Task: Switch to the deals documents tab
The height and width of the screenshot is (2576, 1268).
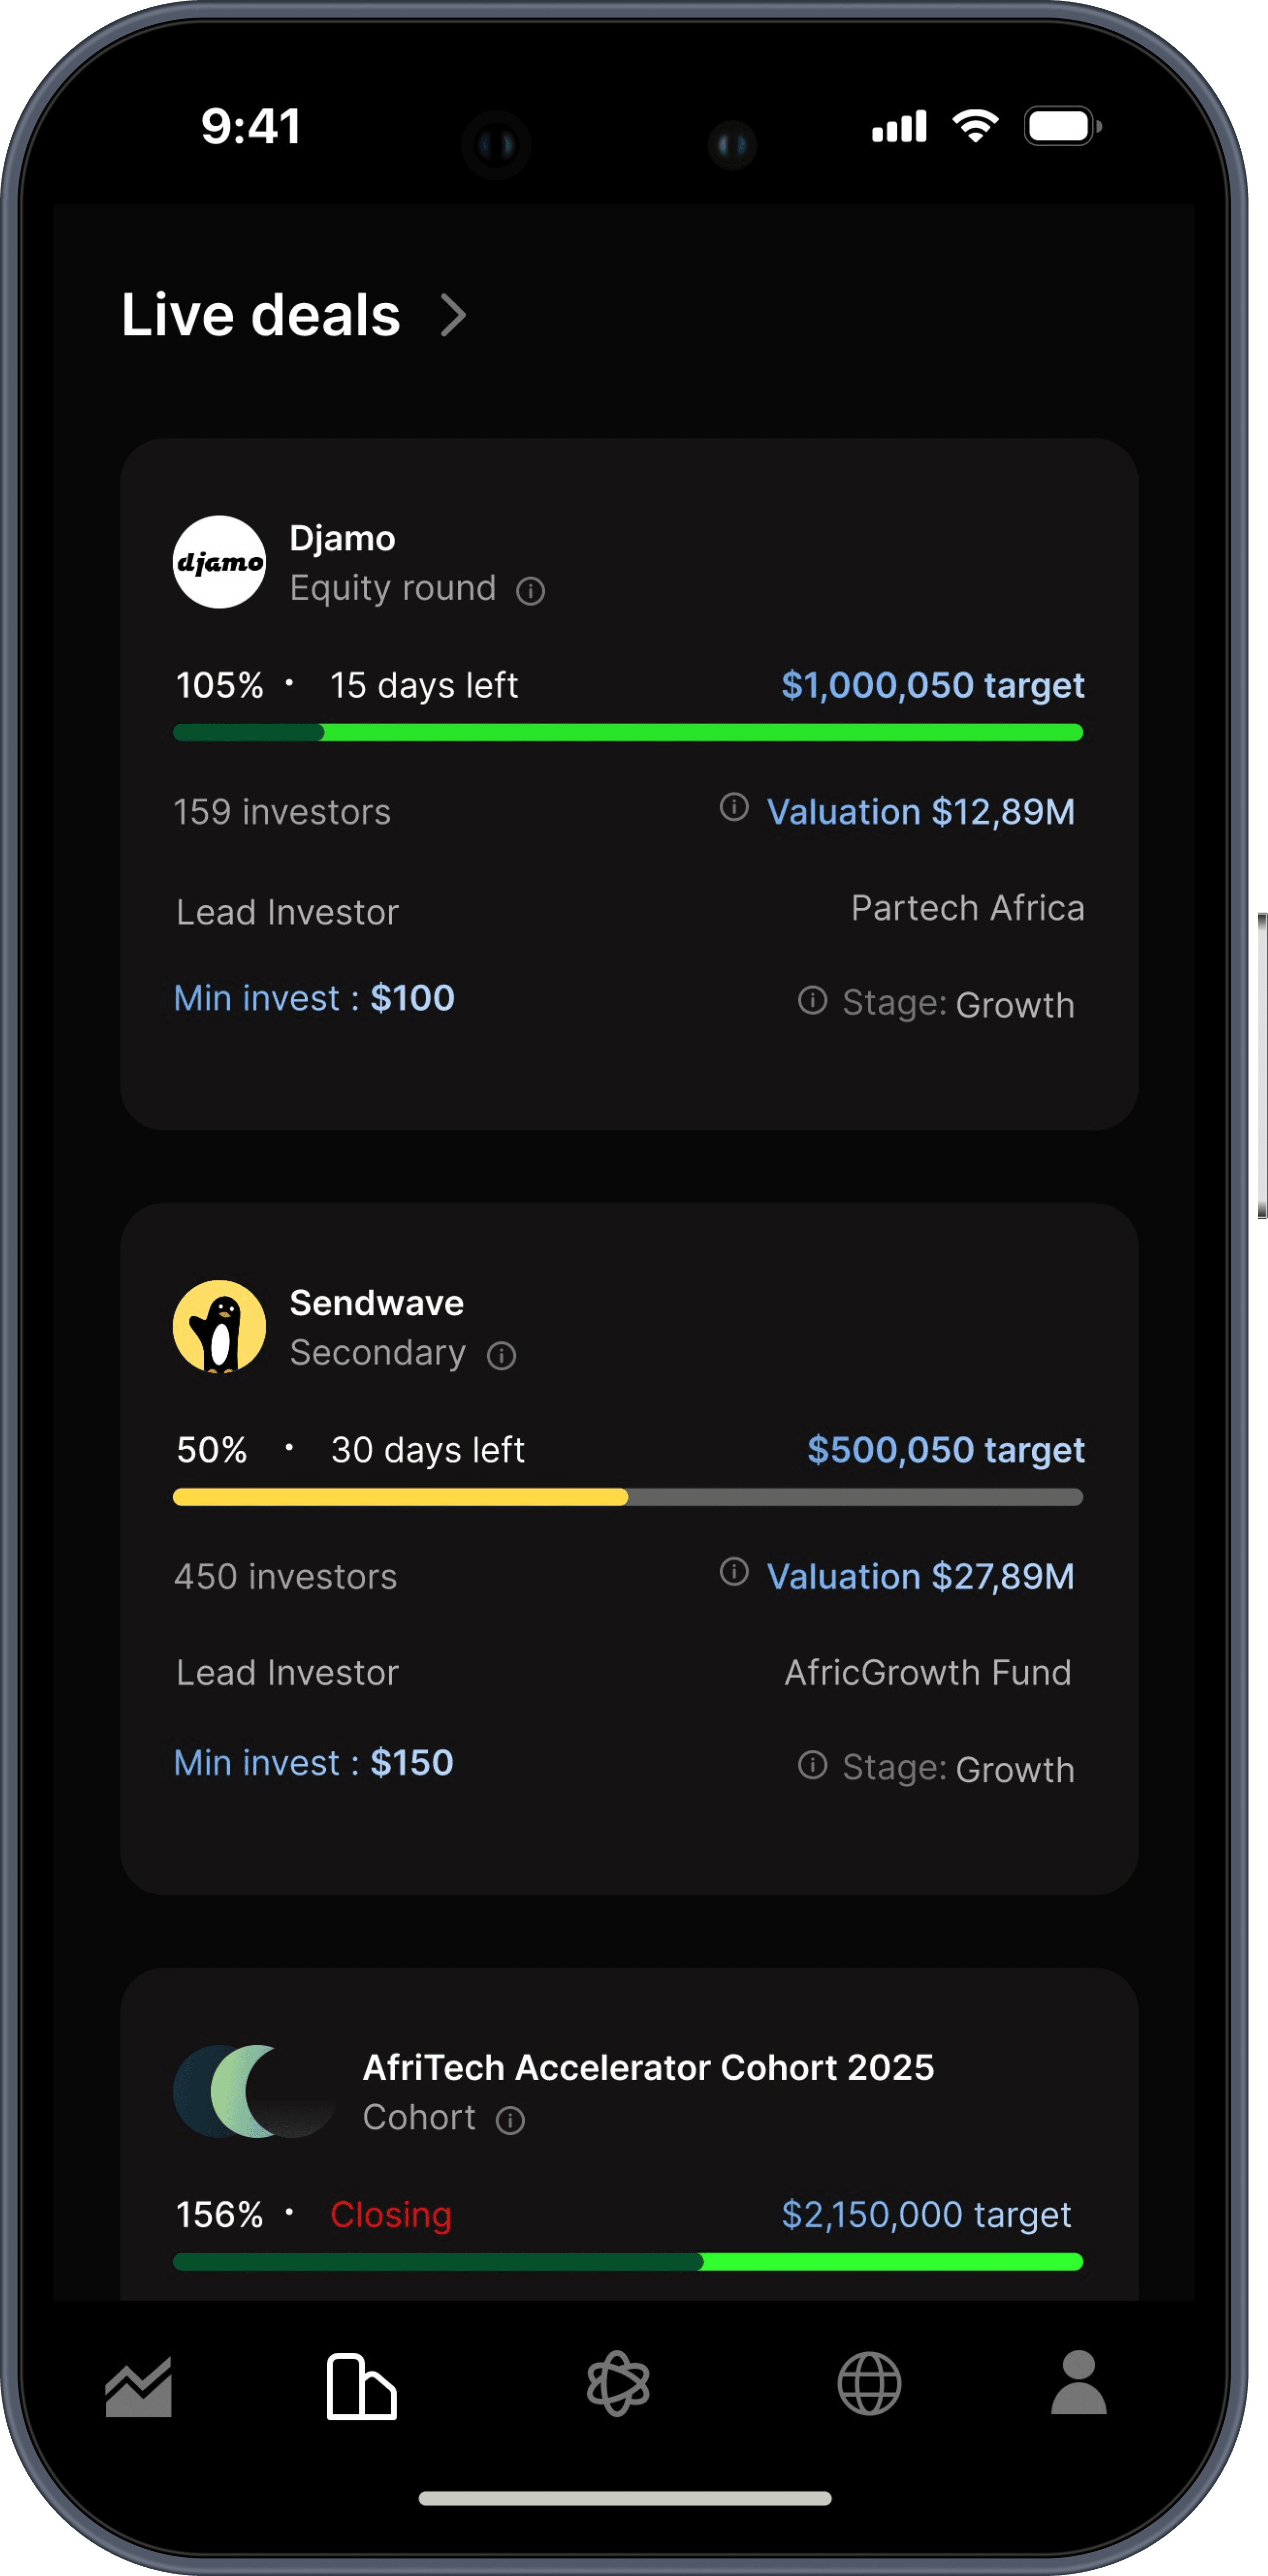Action: 361,2386
